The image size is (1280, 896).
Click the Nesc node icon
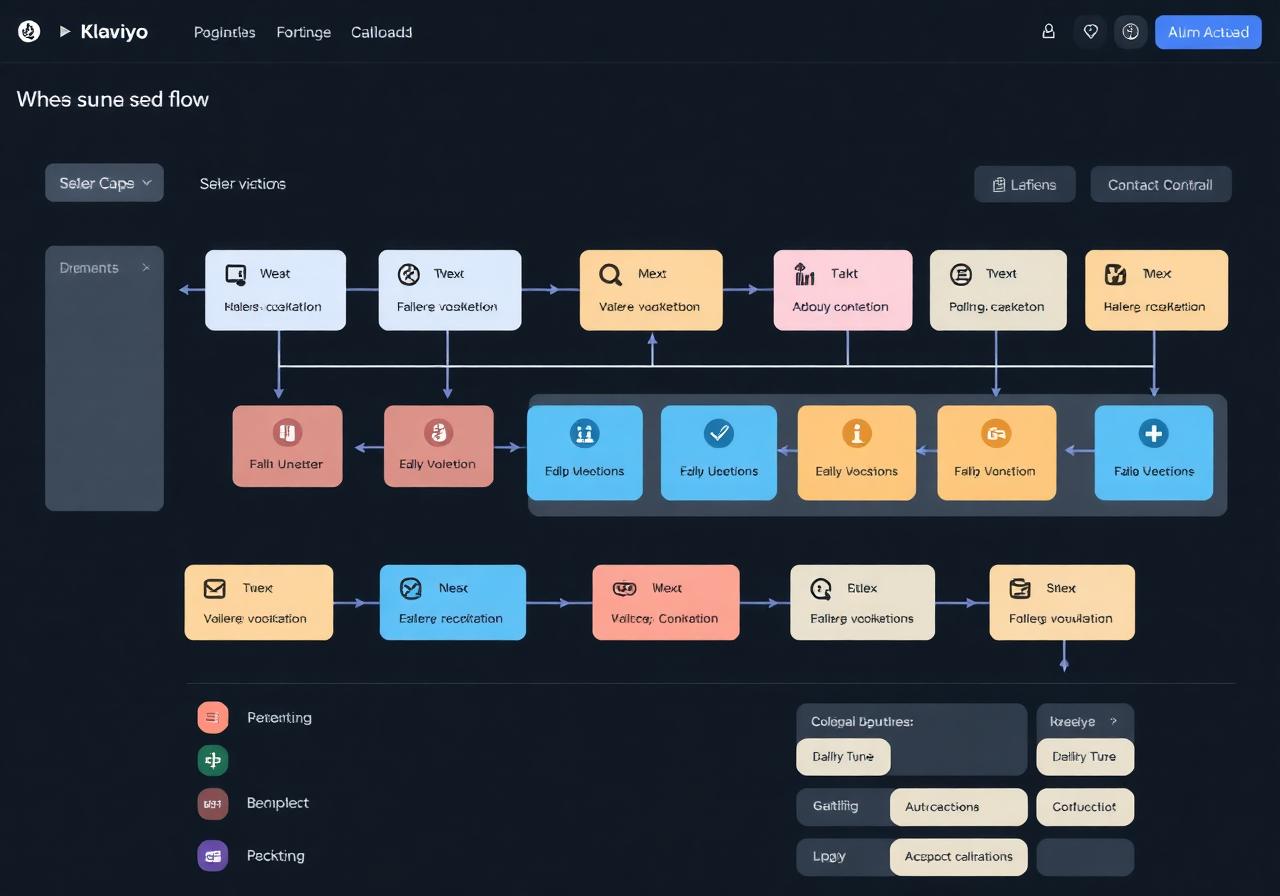410,588
